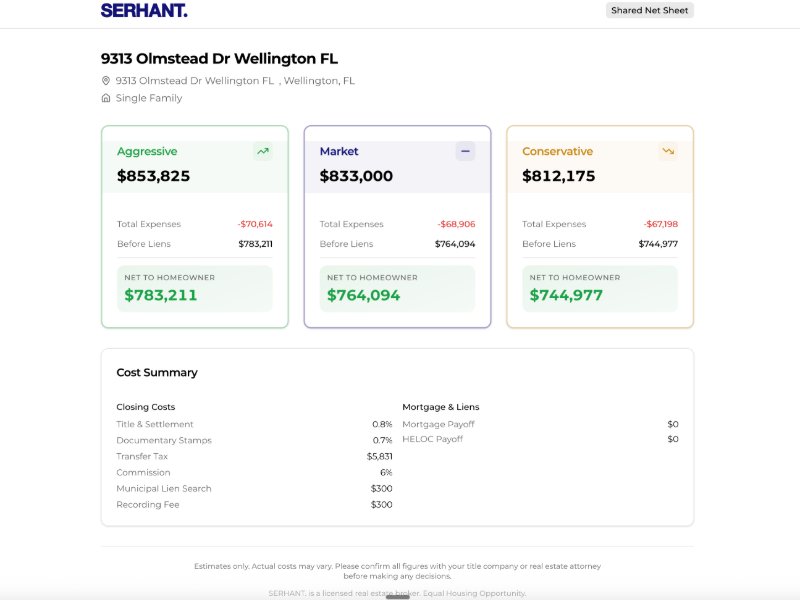Click Conservative Net to Homeowner $744,977
Screen dimensions: 800x600
point(566,295)
